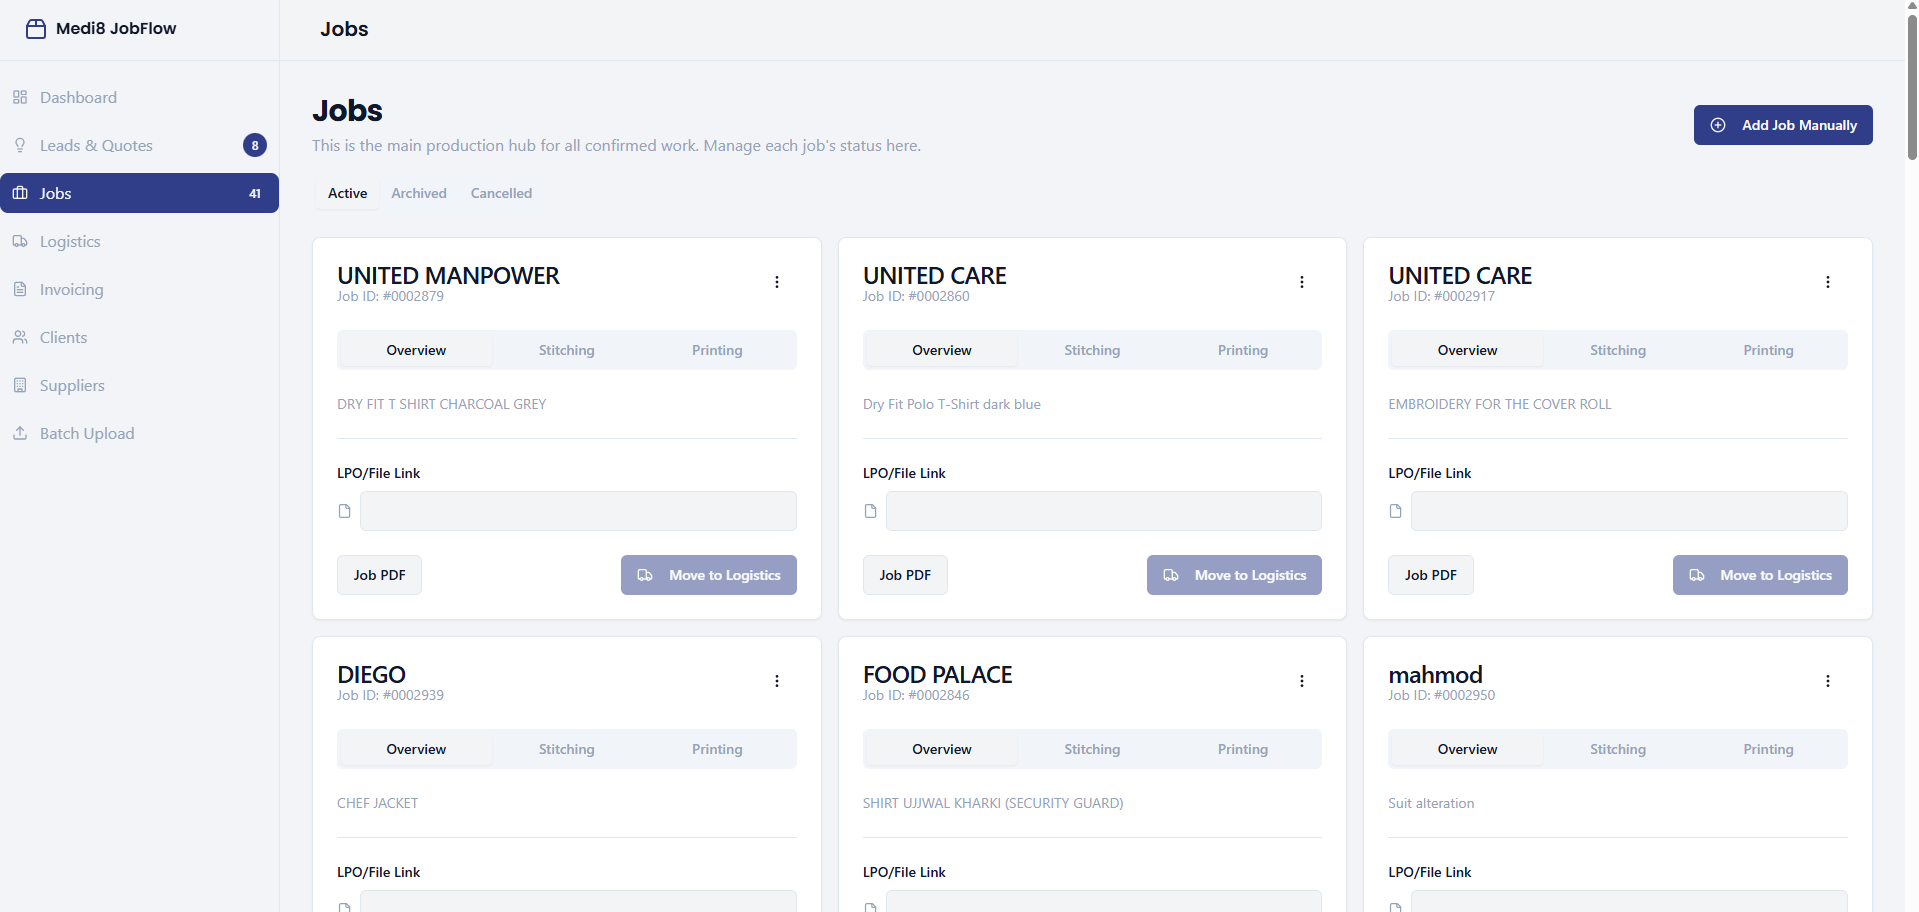Click the Job ID #0002879 text
This screenshot has width=1919, height=912.
point(390,296)
